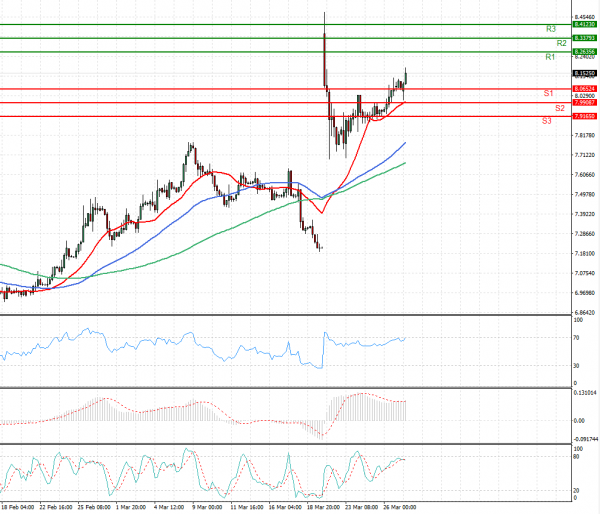Click the MACD 0.00 scale value
Viewport: 600px width, 514px height.
pyautogui.click(x=579, y=421)
